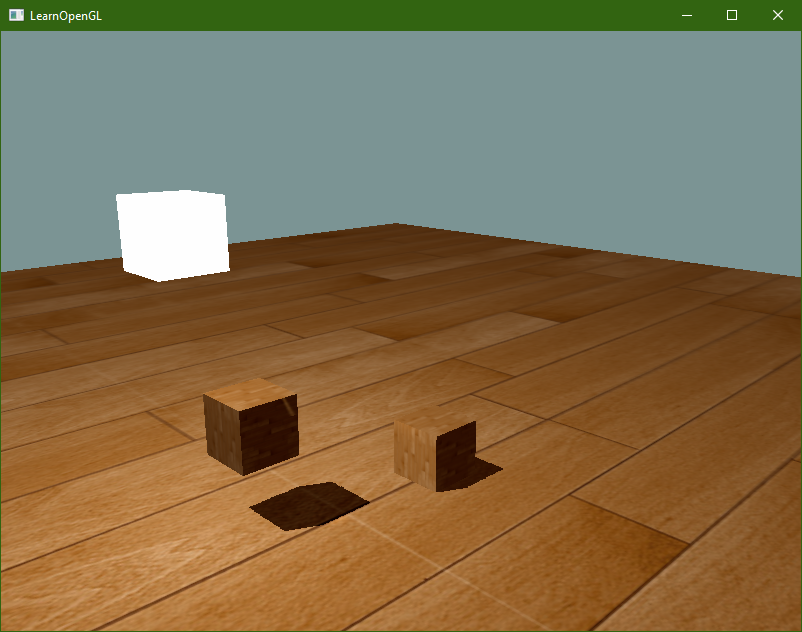Click the right side face of left wooden cube
The width and height of the screenshot is (802, 632).
click(272, 432)
